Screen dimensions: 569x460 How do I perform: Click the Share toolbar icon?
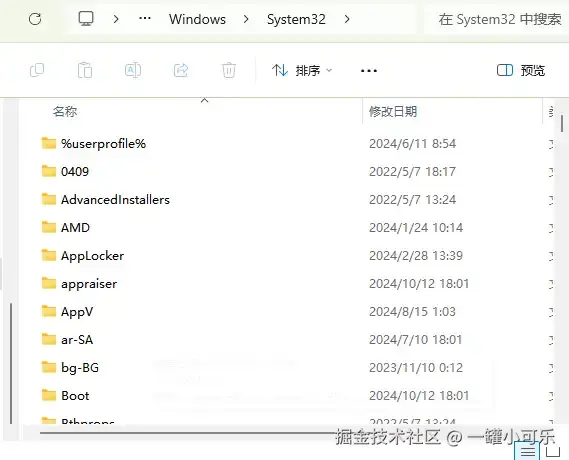point(181,70)
